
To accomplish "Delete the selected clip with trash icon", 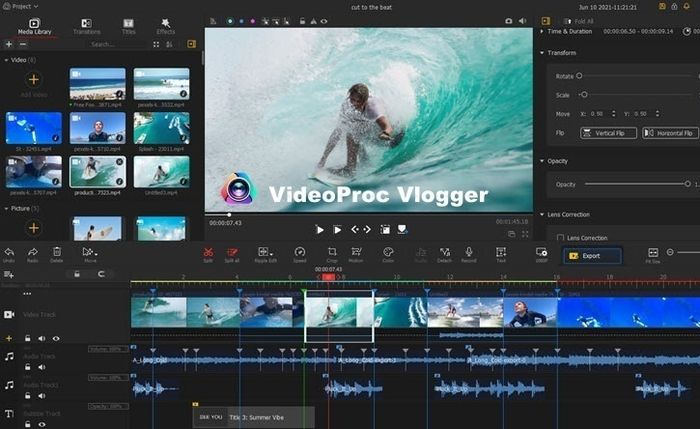I will click(x=57, y=255).
